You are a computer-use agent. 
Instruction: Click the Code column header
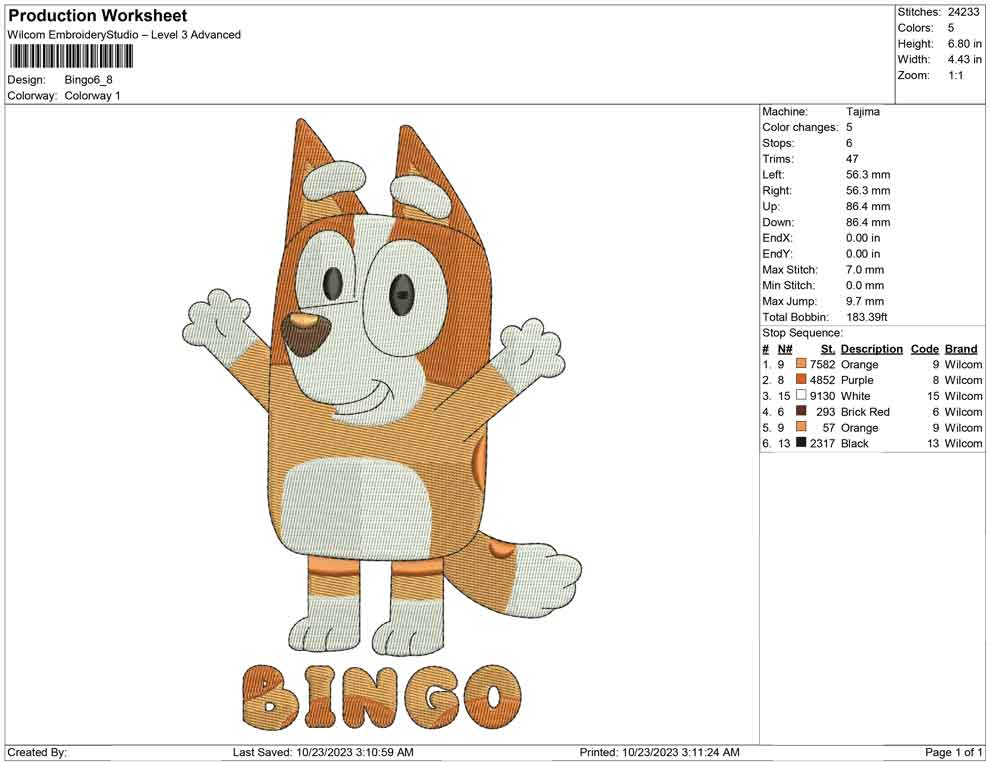[924, 349]
